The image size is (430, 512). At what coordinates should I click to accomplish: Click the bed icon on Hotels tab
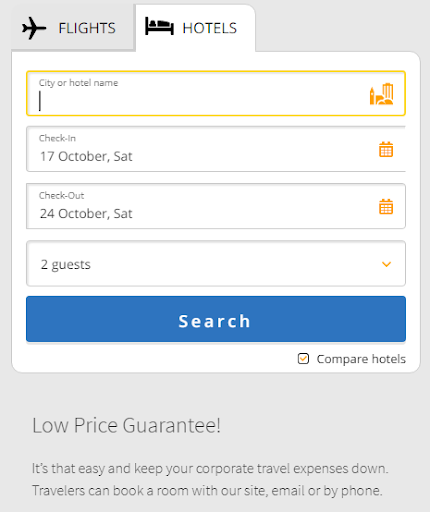coord(159,26)
